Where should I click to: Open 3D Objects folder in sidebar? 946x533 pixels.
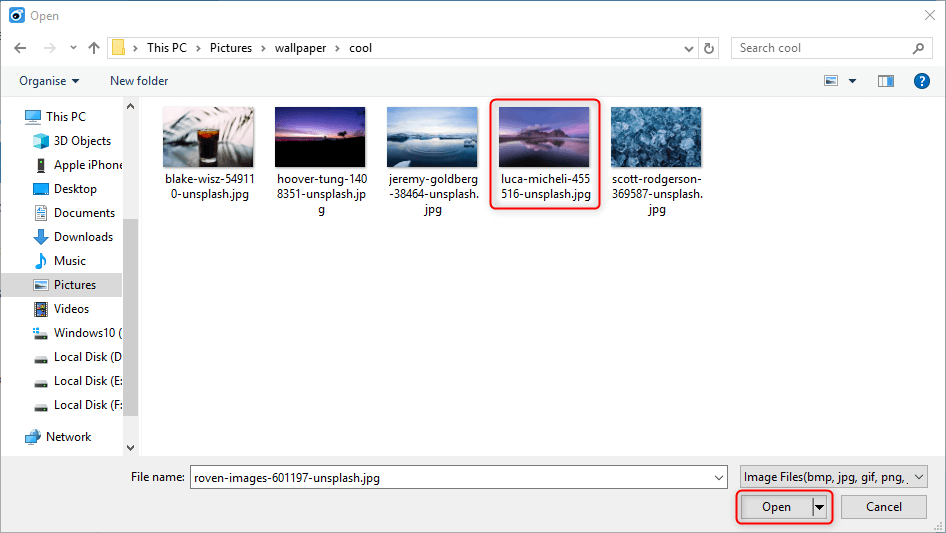[82, 141]
